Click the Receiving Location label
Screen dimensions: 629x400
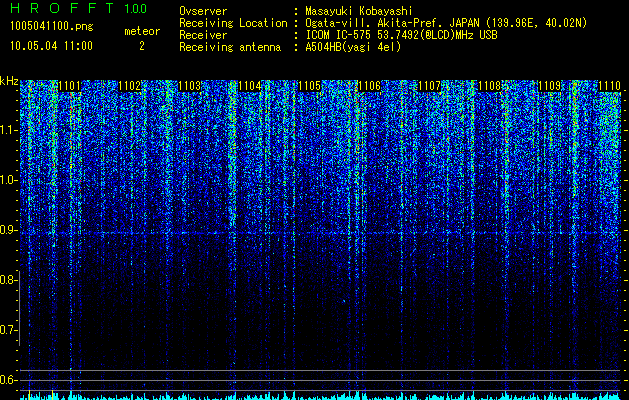233,23
